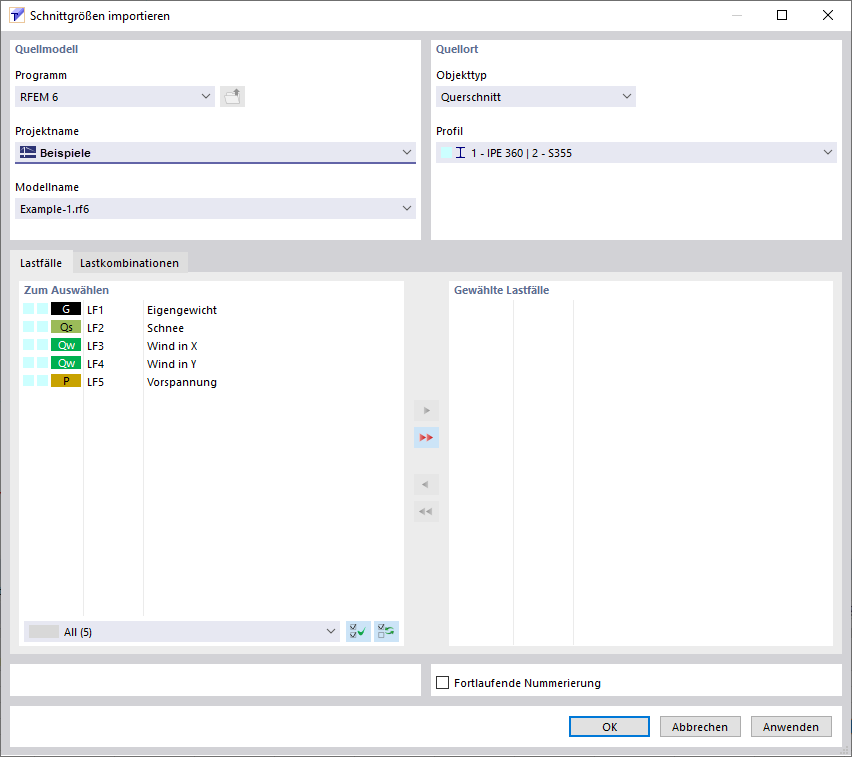Click the remove selected load case arrow

tap(426, 484)
